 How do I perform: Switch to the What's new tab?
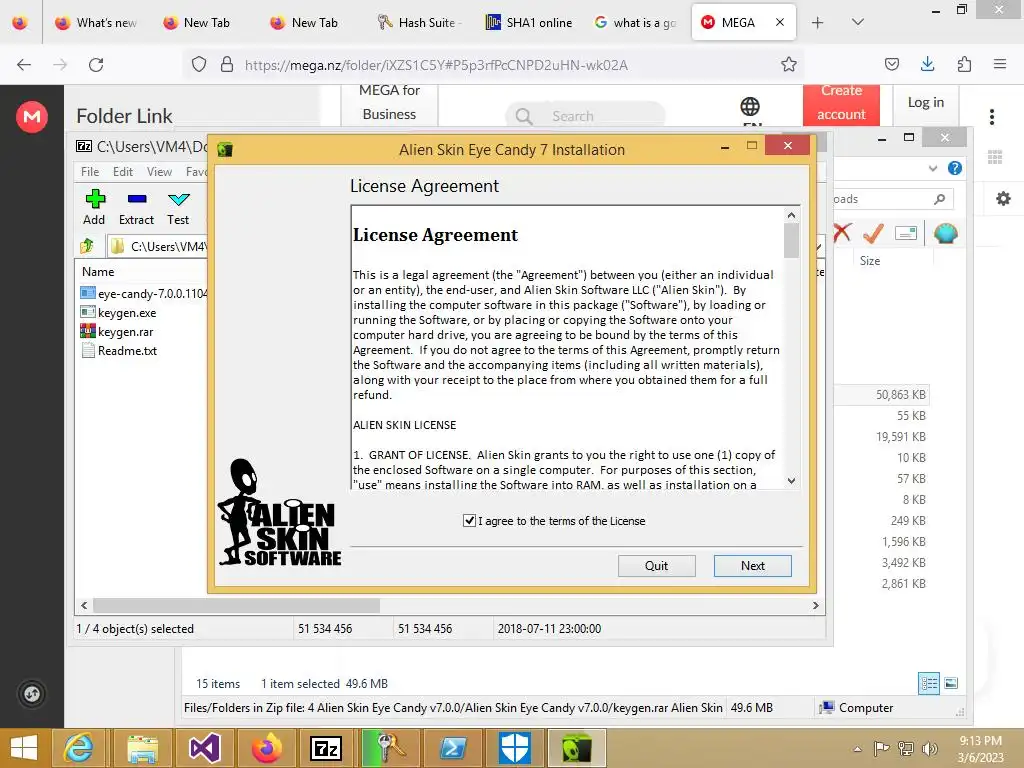pos(96,23)
